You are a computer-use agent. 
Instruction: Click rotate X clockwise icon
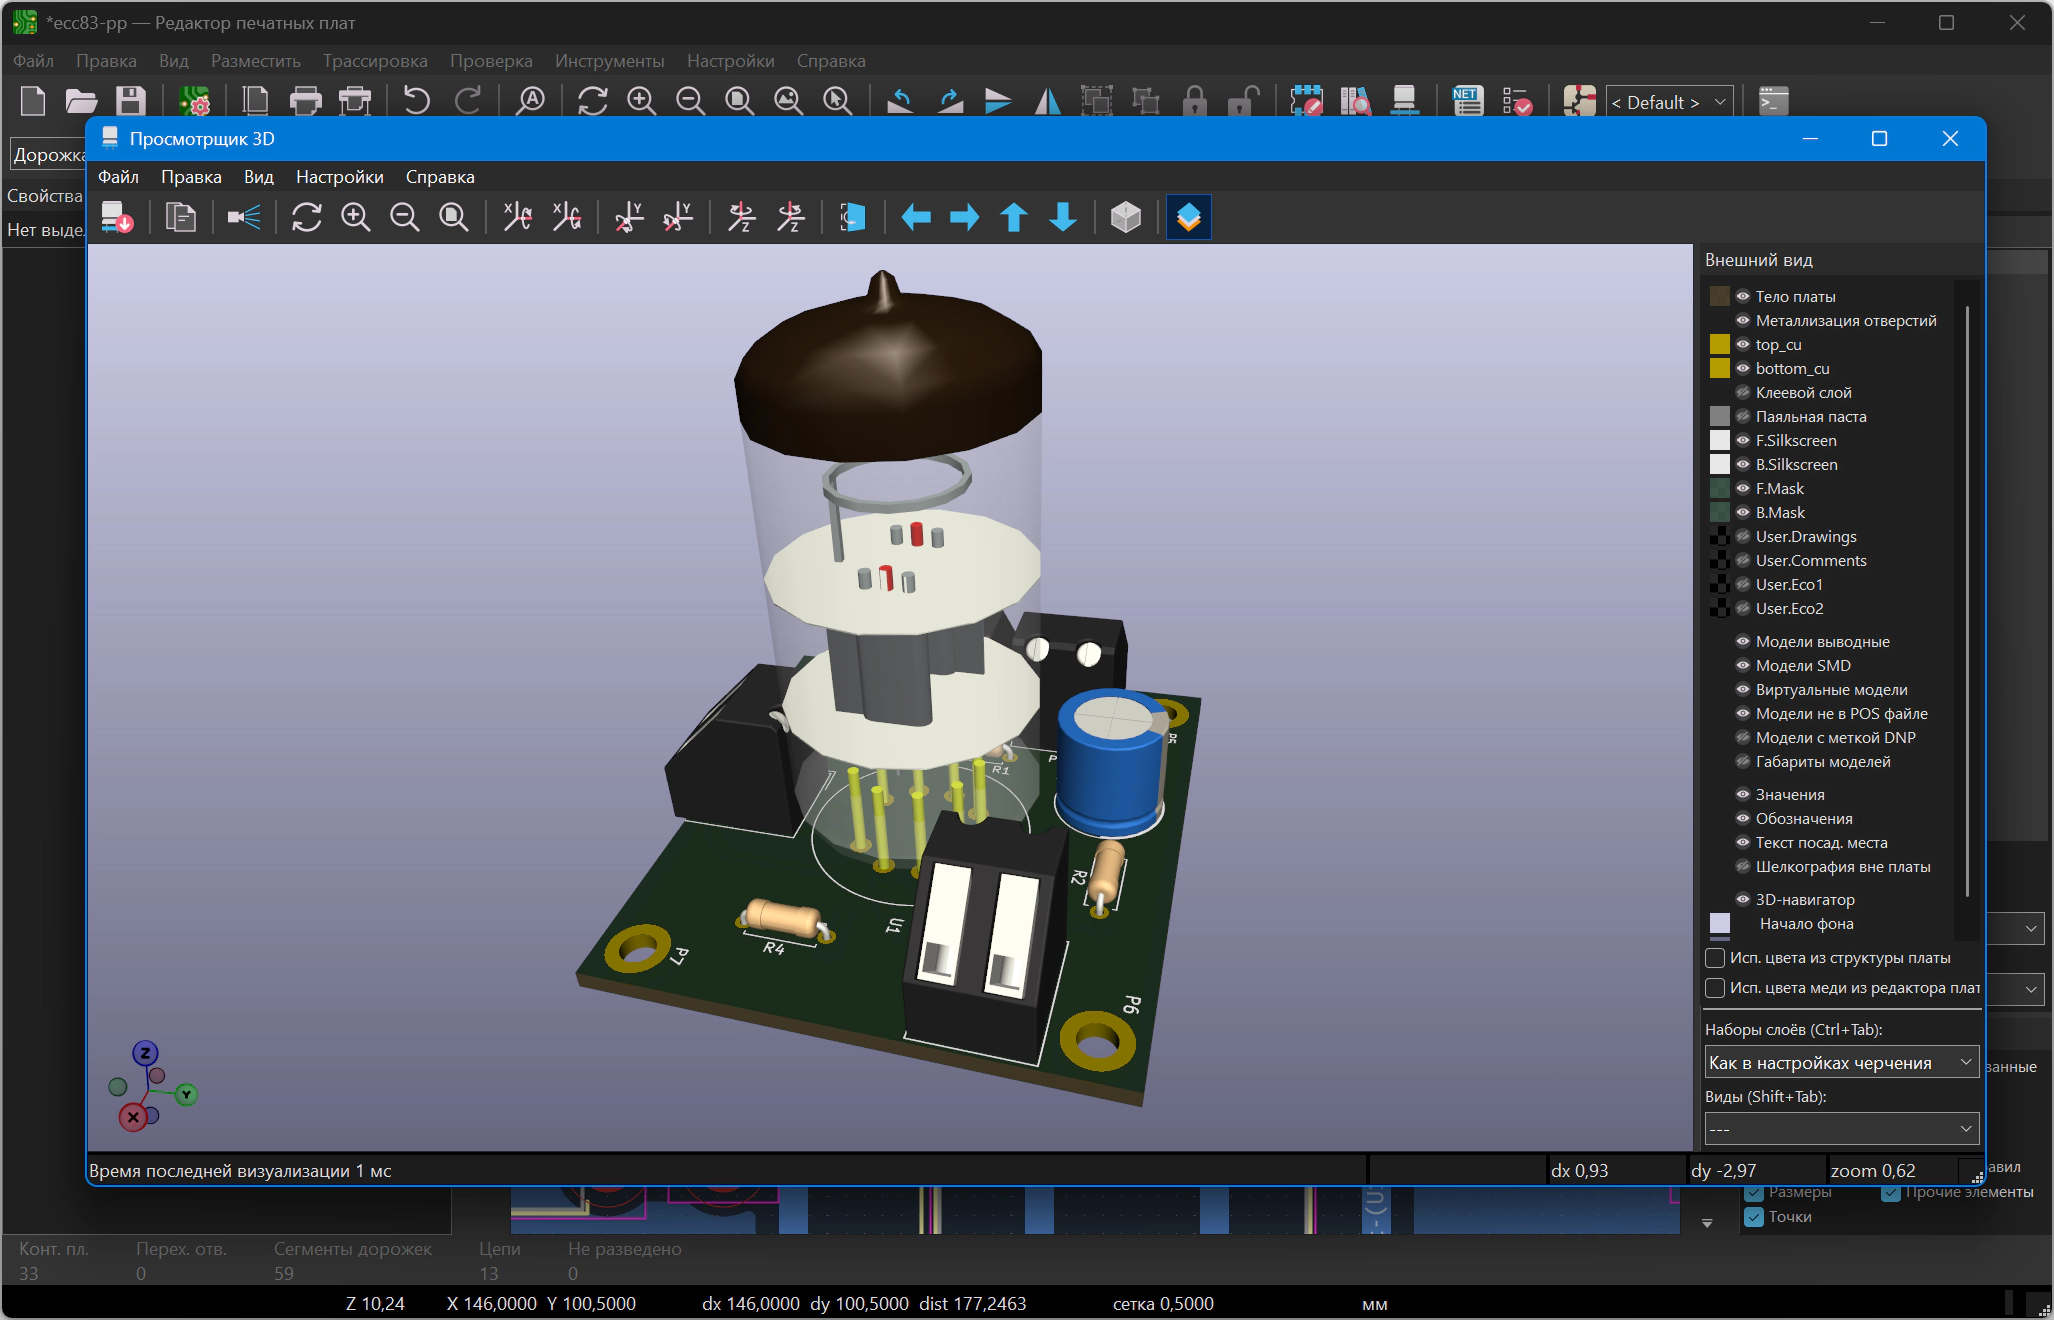[518, 217]
